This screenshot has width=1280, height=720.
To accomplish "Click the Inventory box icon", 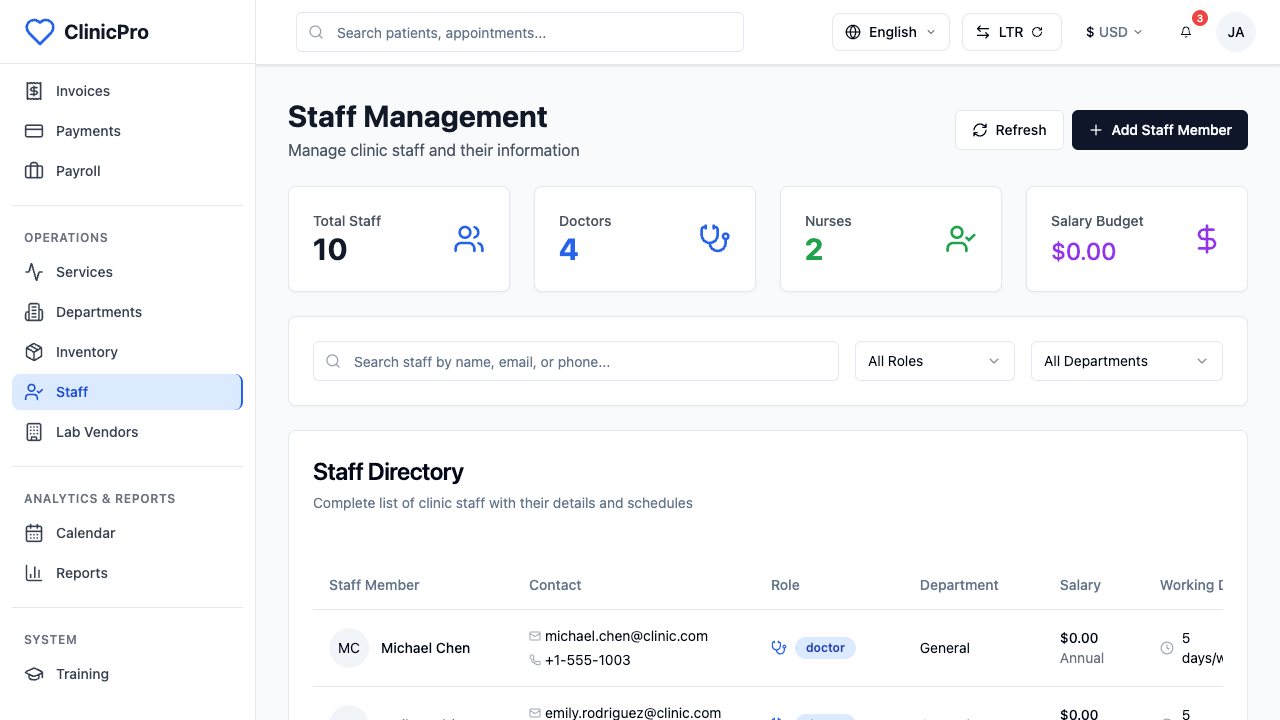I will click(x=34, y=352).
